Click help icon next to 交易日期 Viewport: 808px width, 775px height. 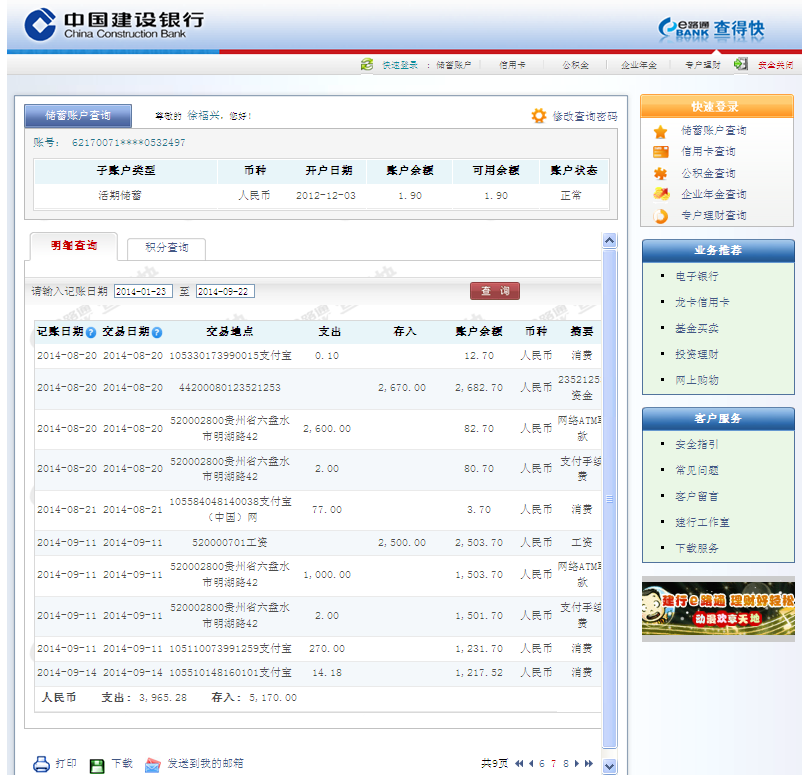point(157,332)
